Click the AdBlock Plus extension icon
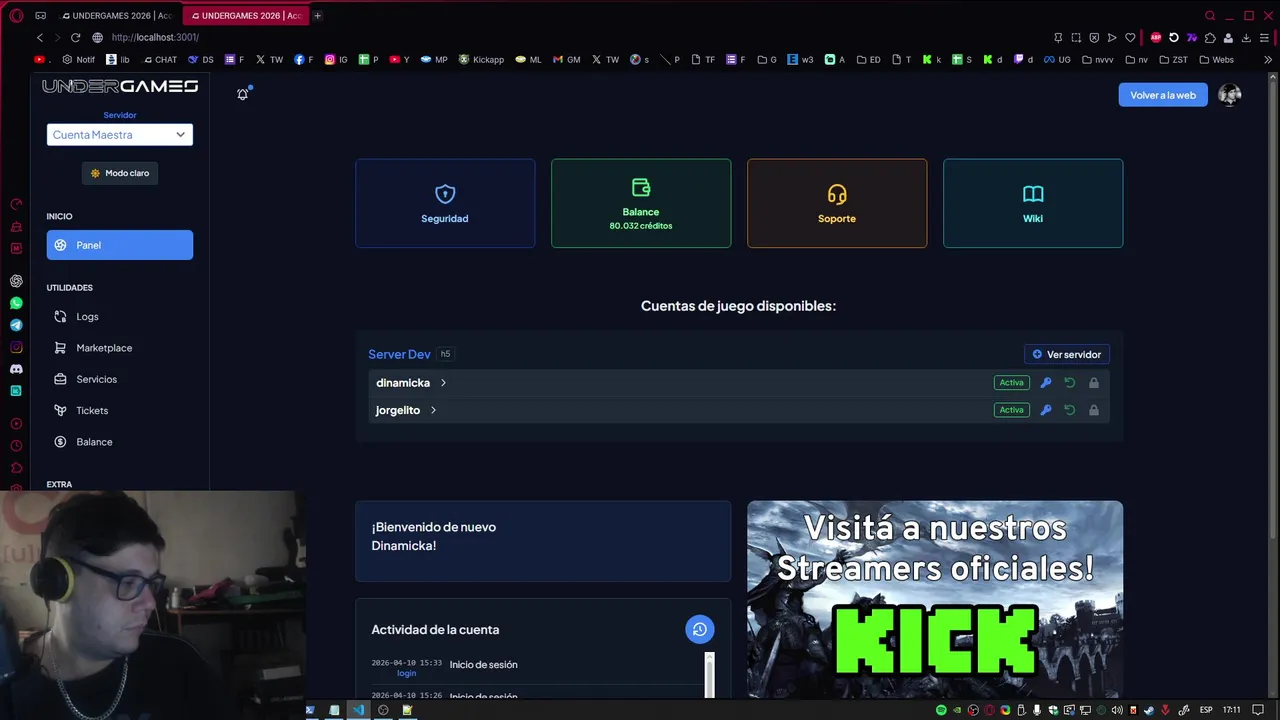 [x=1156, y=38]
